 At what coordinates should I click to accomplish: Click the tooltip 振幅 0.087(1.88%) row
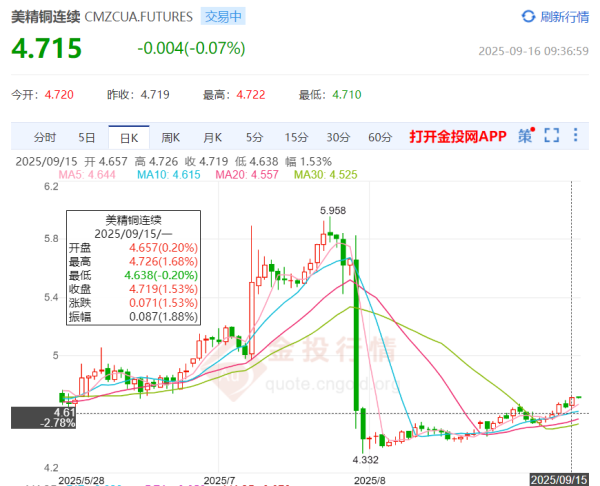tap(133, 316)
